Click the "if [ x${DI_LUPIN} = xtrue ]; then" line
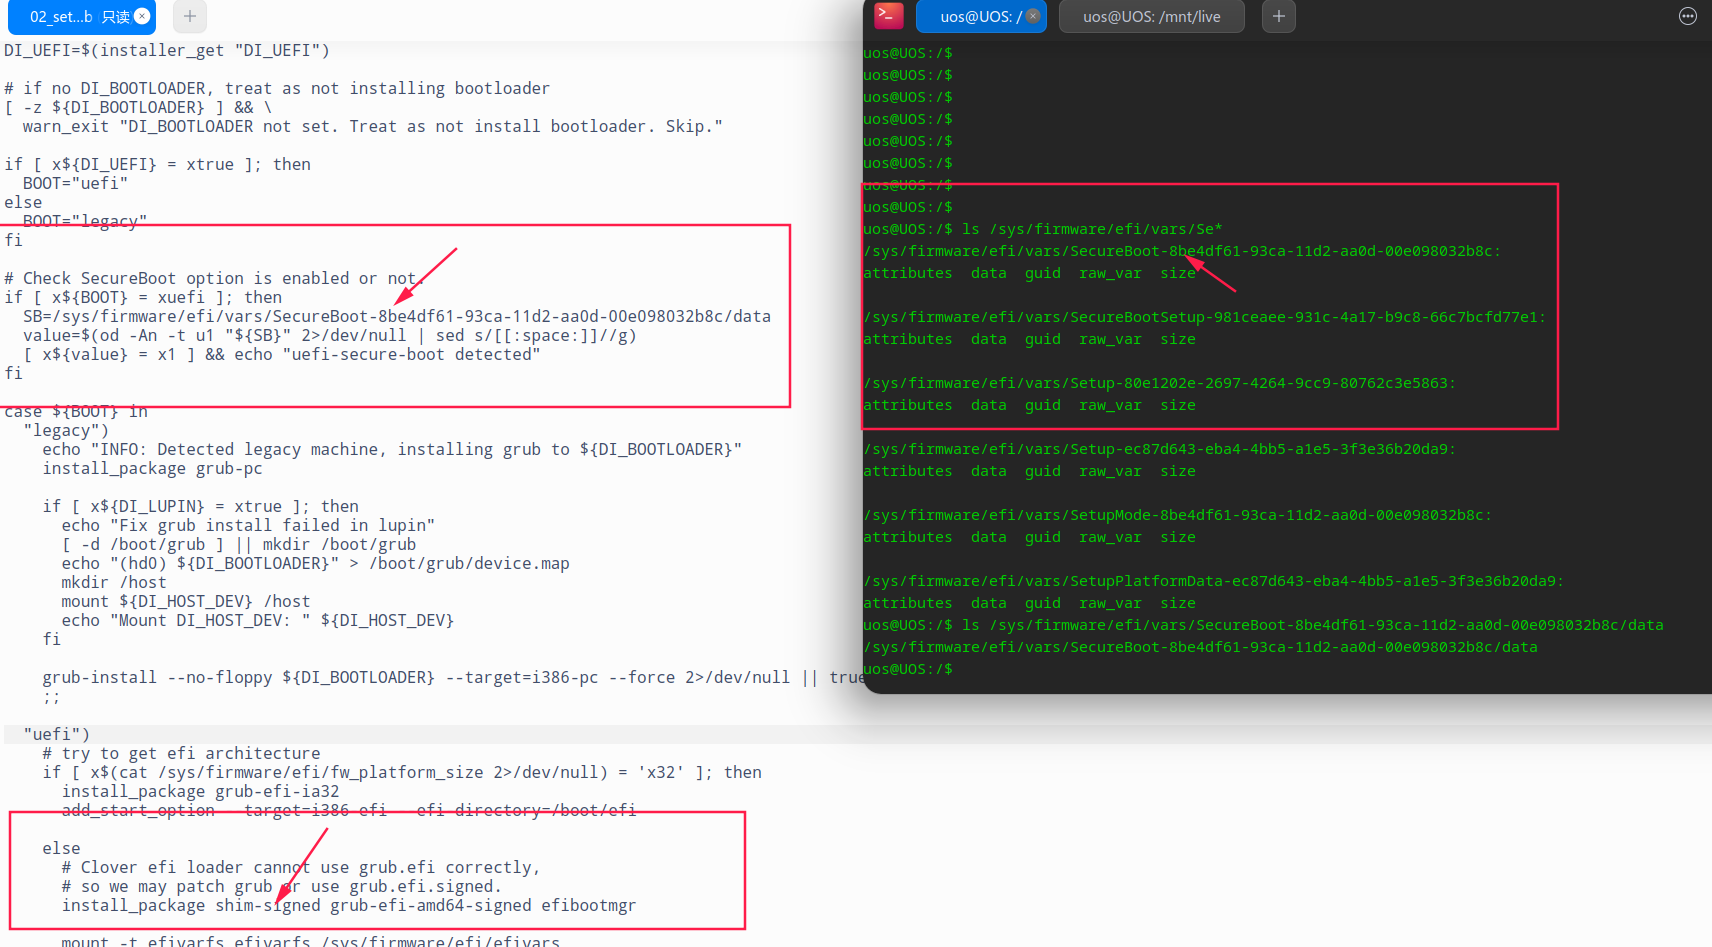The width and height of the screenshot is (1712, 947). point(200,506)
